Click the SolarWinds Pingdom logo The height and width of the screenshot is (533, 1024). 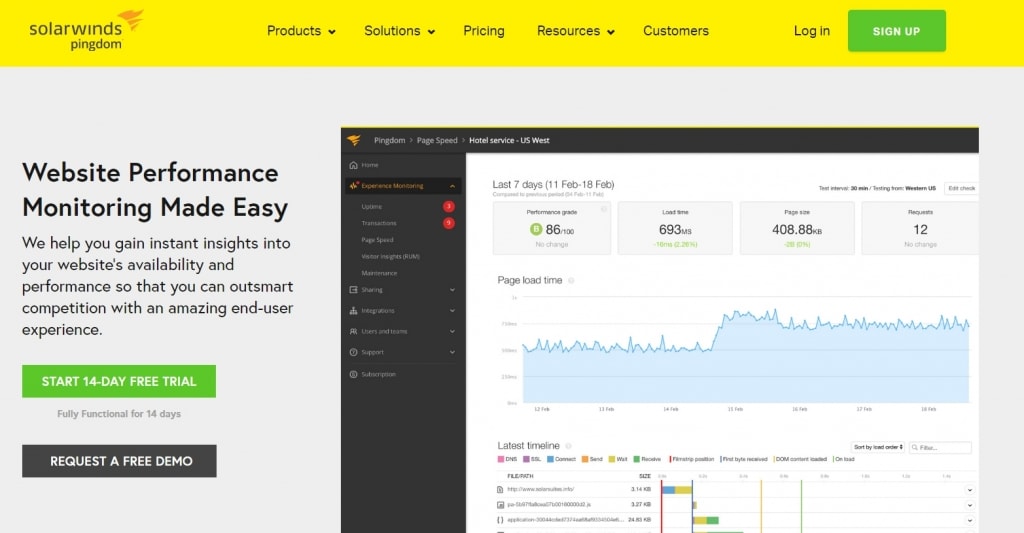click(x=86, y=30)
